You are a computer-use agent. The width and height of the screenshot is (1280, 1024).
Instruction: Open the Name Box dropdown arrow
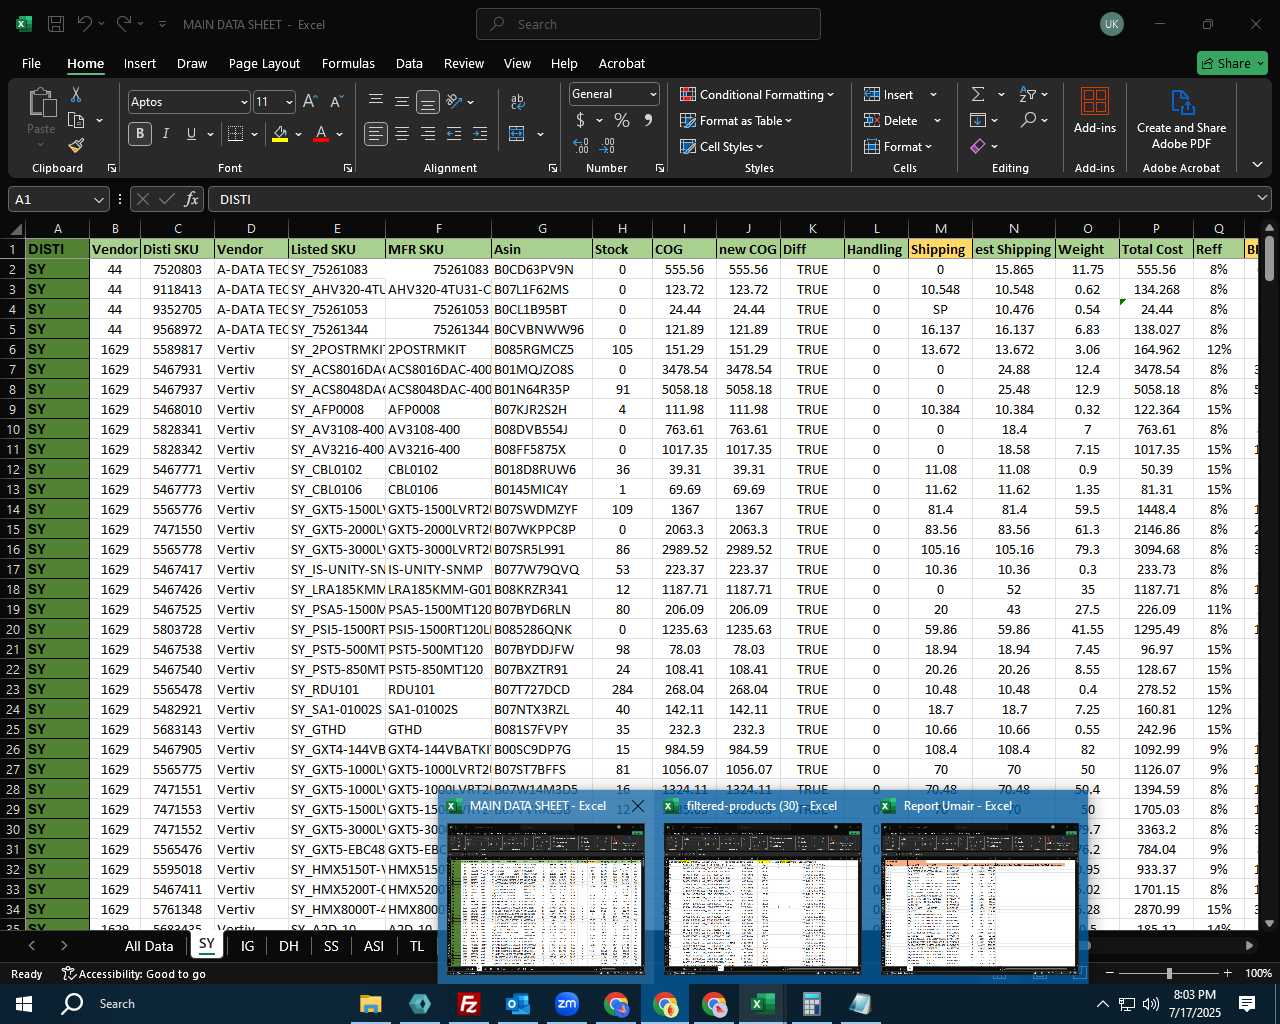(x=97, y=199)
